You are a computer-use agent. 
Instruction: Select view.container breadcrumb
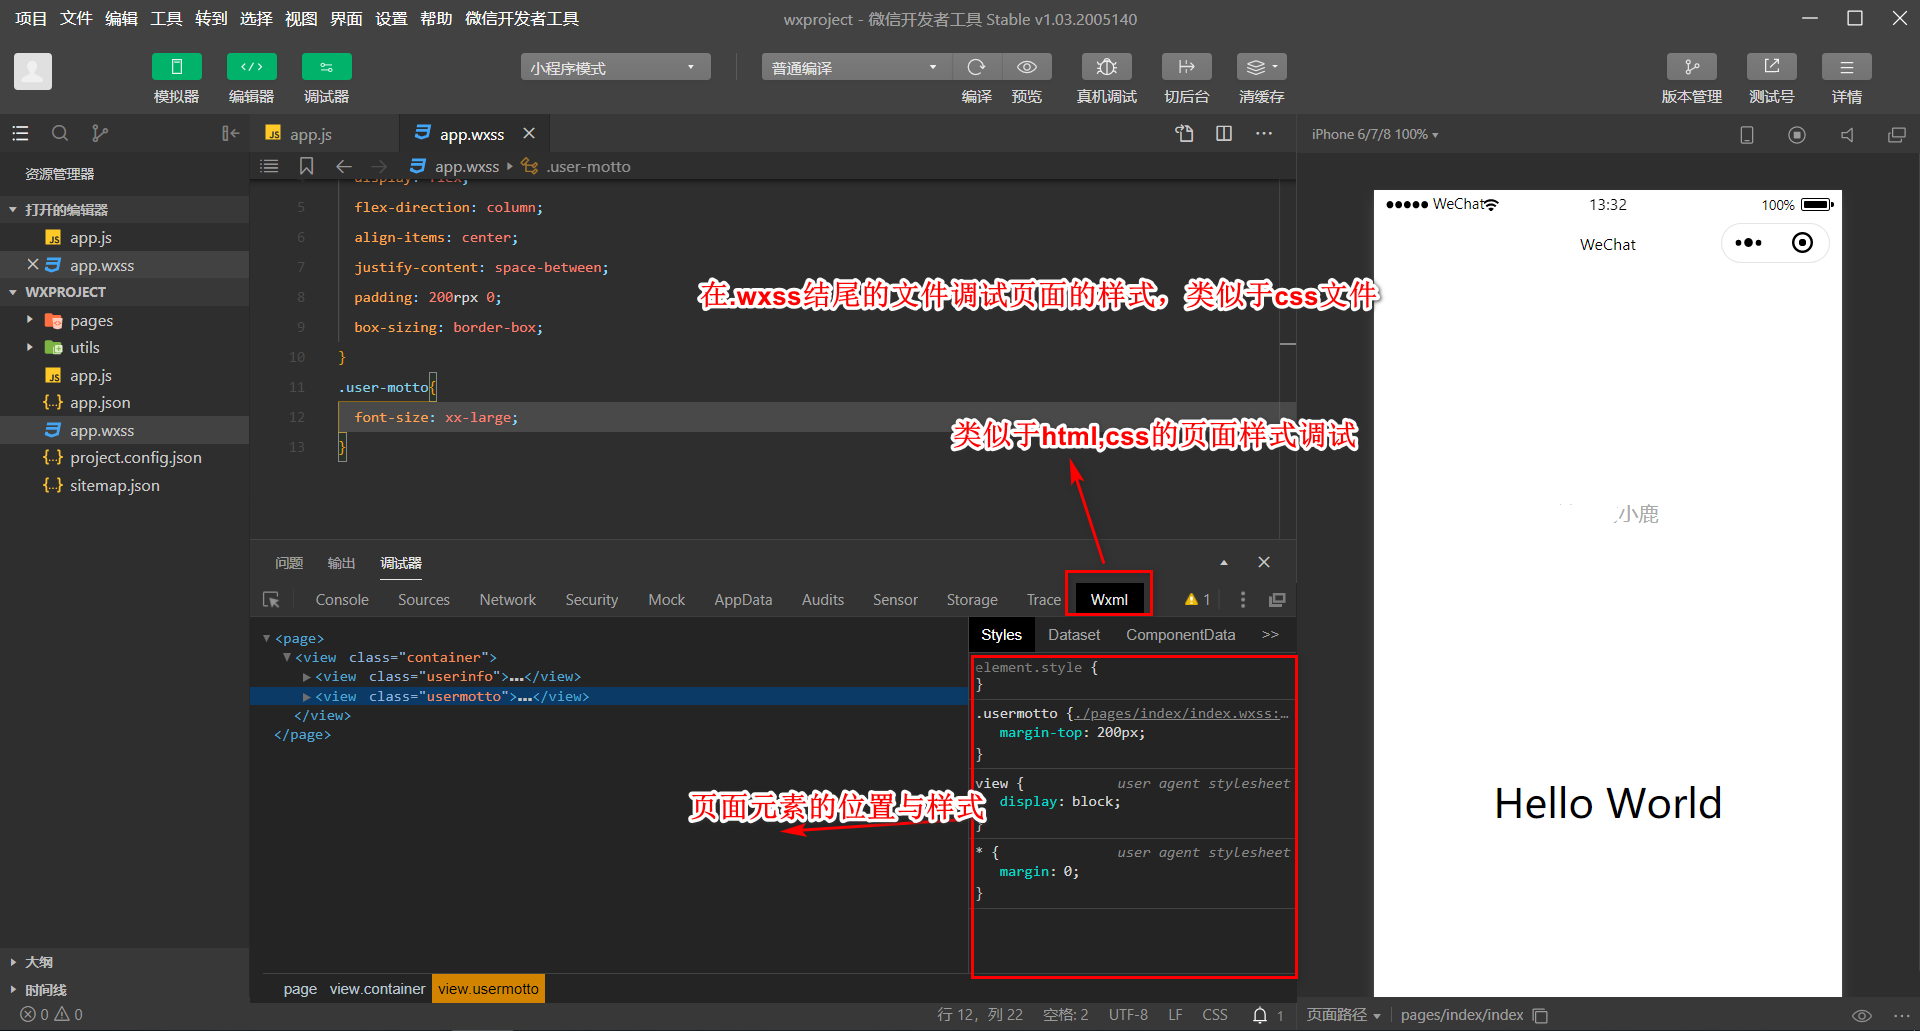pos(377,988)
